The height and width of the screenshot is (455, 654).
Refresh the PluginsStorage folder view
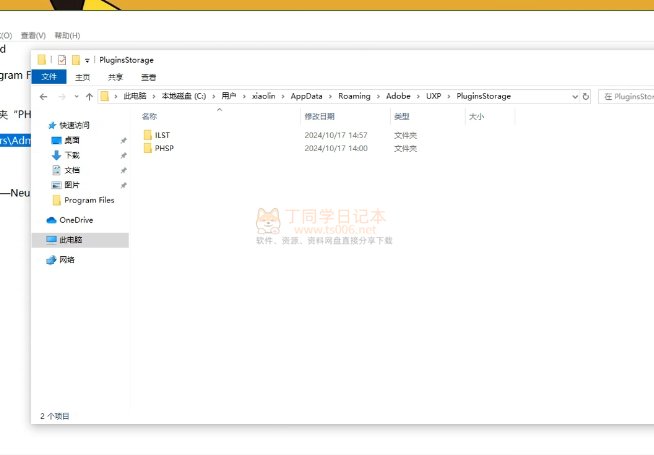[x=586, y=96]
